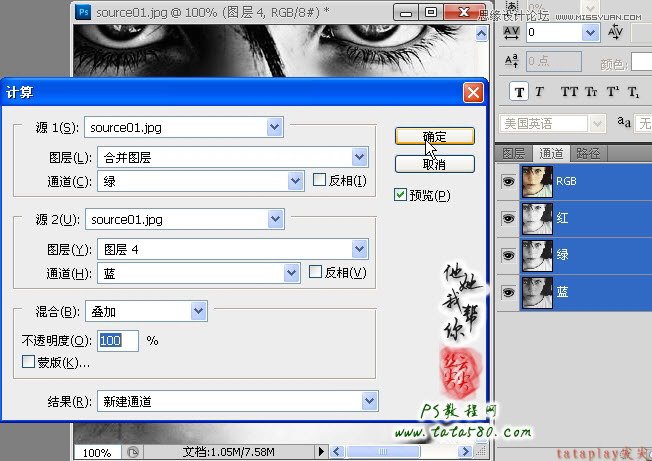Viewport: 652px width, 461px height.
Task: Switch to the 图层 tab
Action: click(514, 153)
